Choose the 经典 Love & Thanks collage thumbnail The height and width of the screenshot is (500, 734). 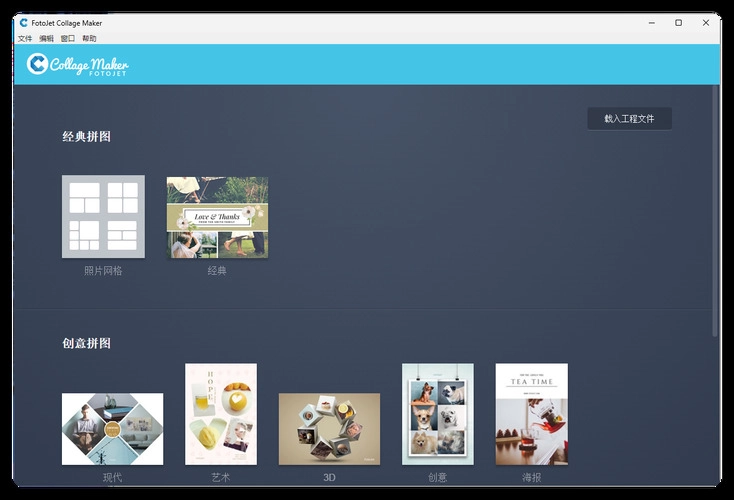[x=217, y=217]
